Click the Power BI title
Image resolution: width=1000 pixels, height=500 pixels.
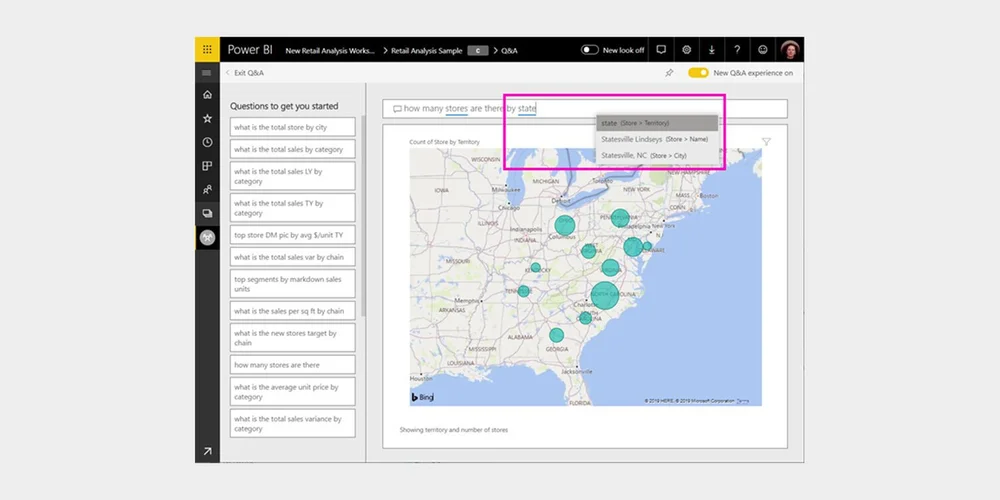click(251, 50)
